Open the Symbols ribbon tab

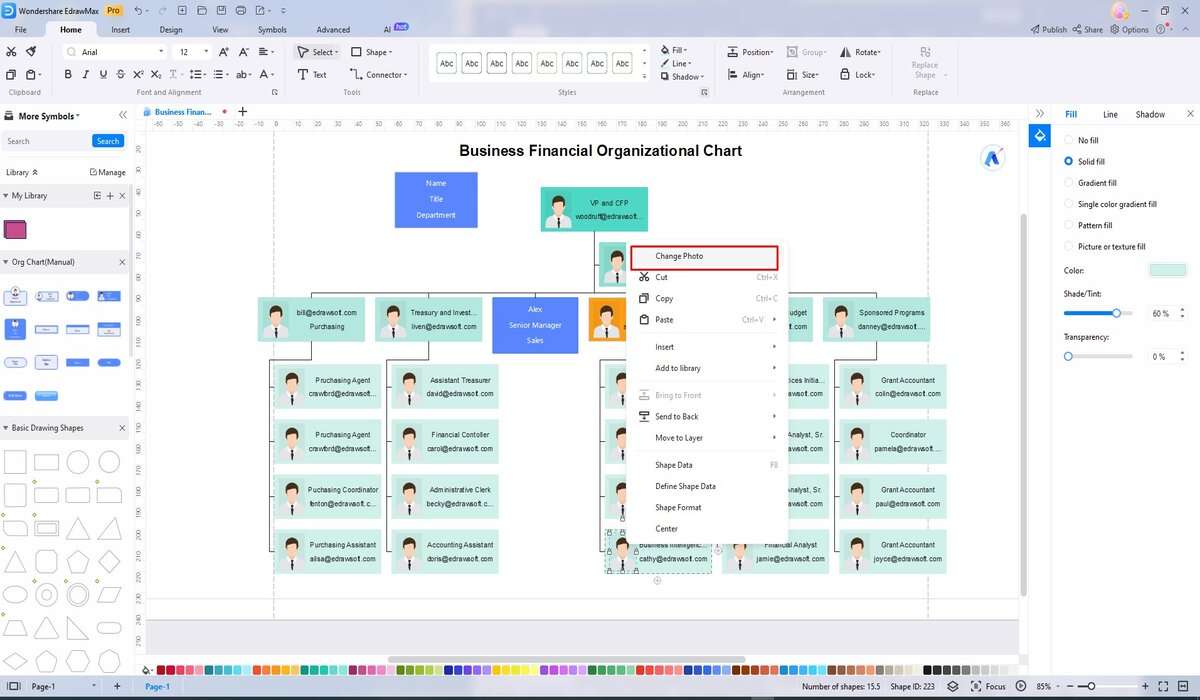[272, 30]
